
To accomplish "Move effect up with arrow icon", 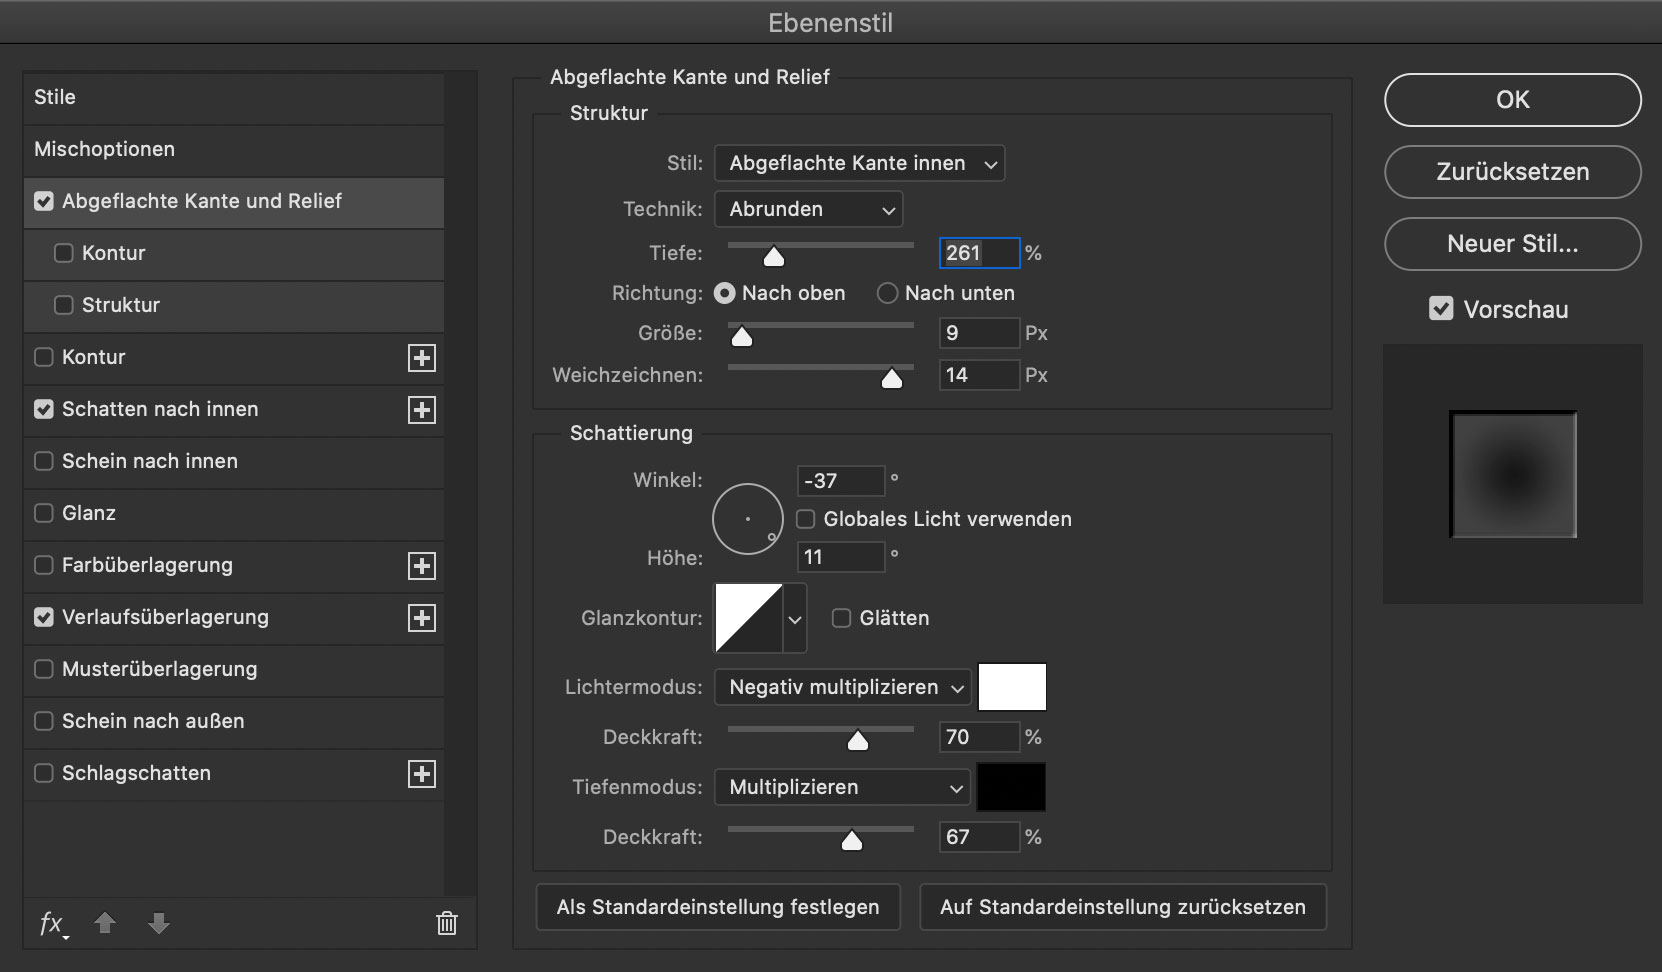I will pyautogui.click(x=105, y=923).
